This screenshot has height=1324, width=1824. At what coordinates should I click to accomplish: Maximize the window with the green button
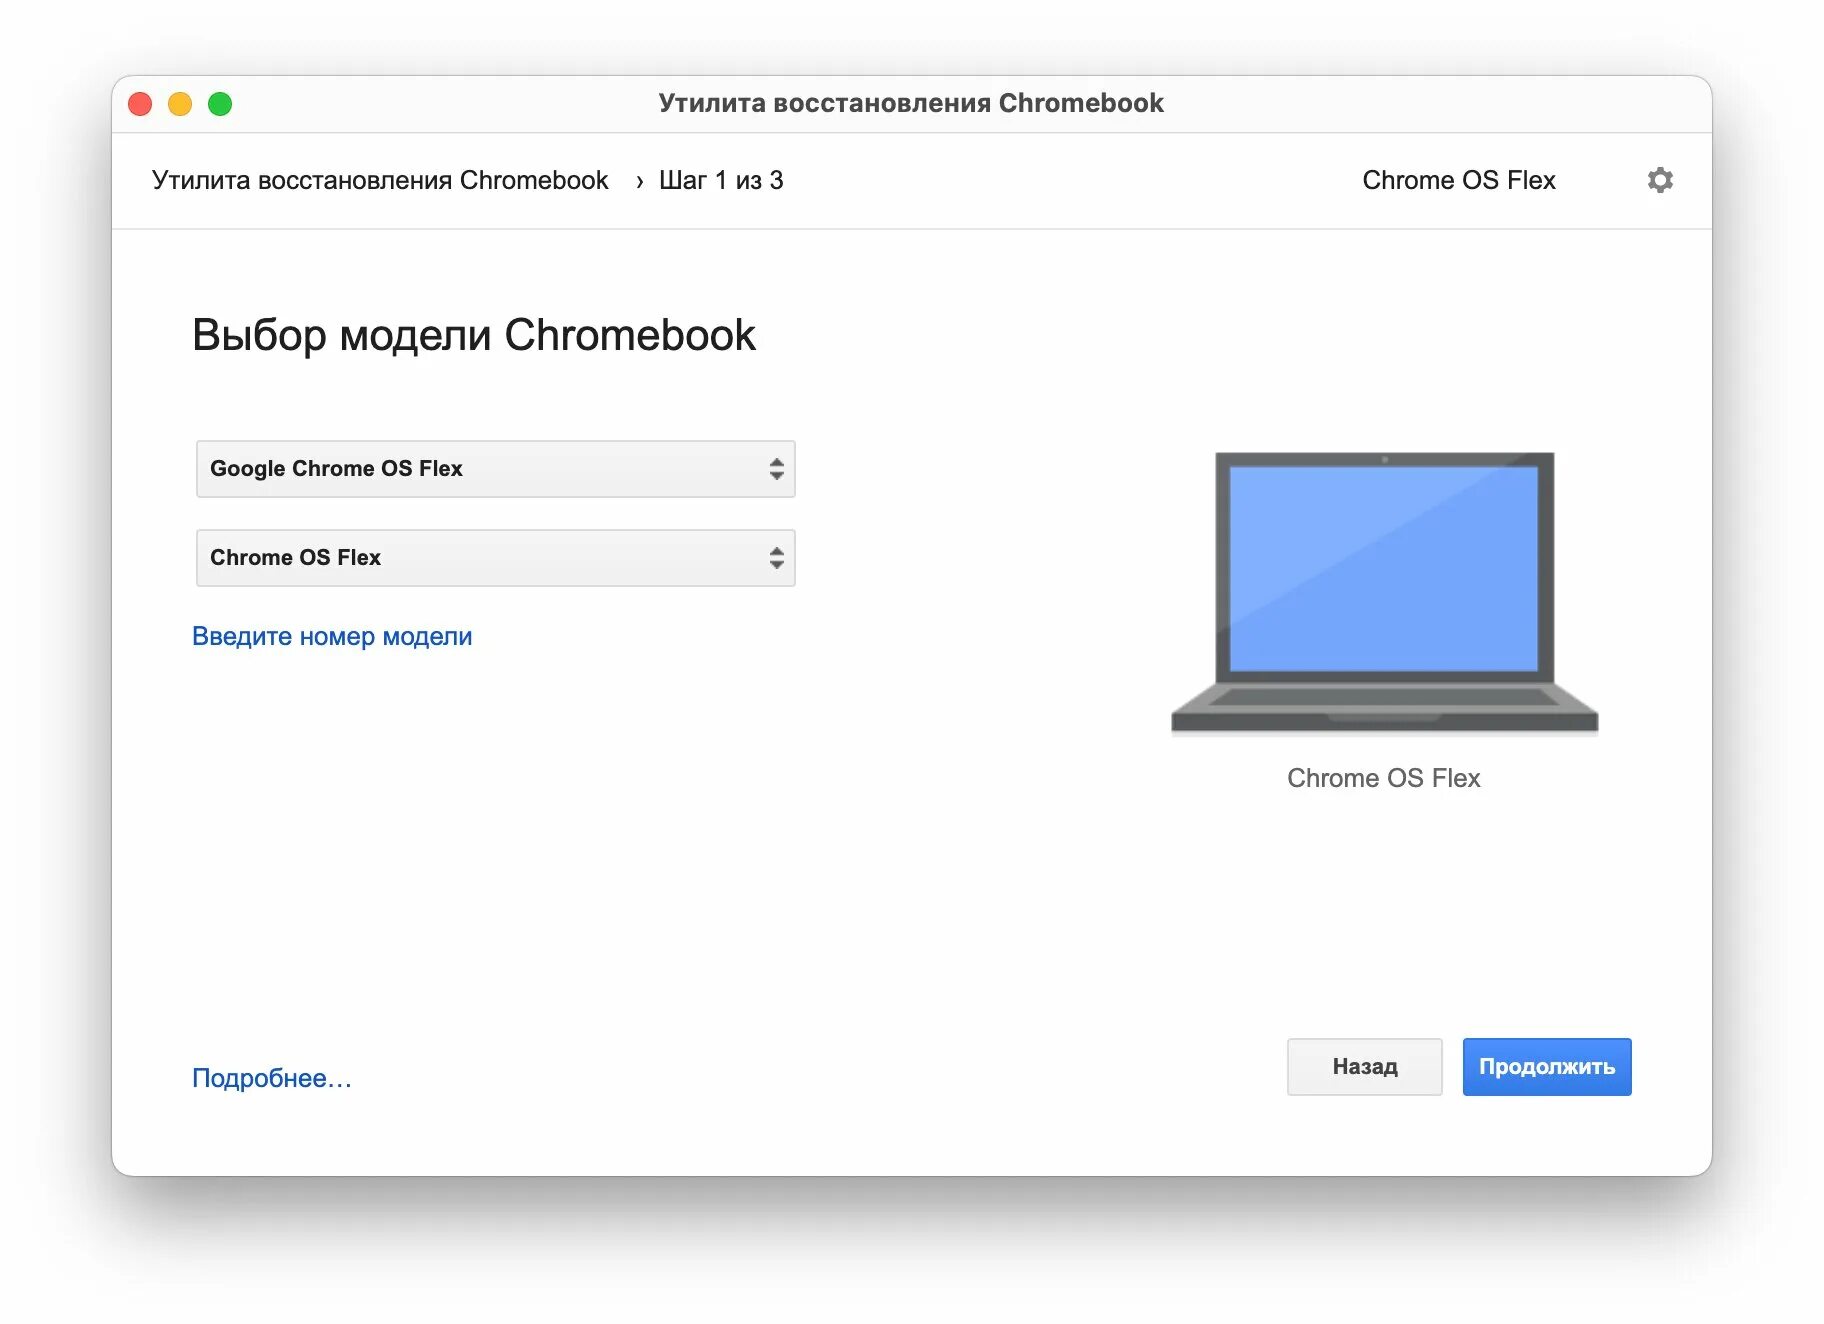220,104
